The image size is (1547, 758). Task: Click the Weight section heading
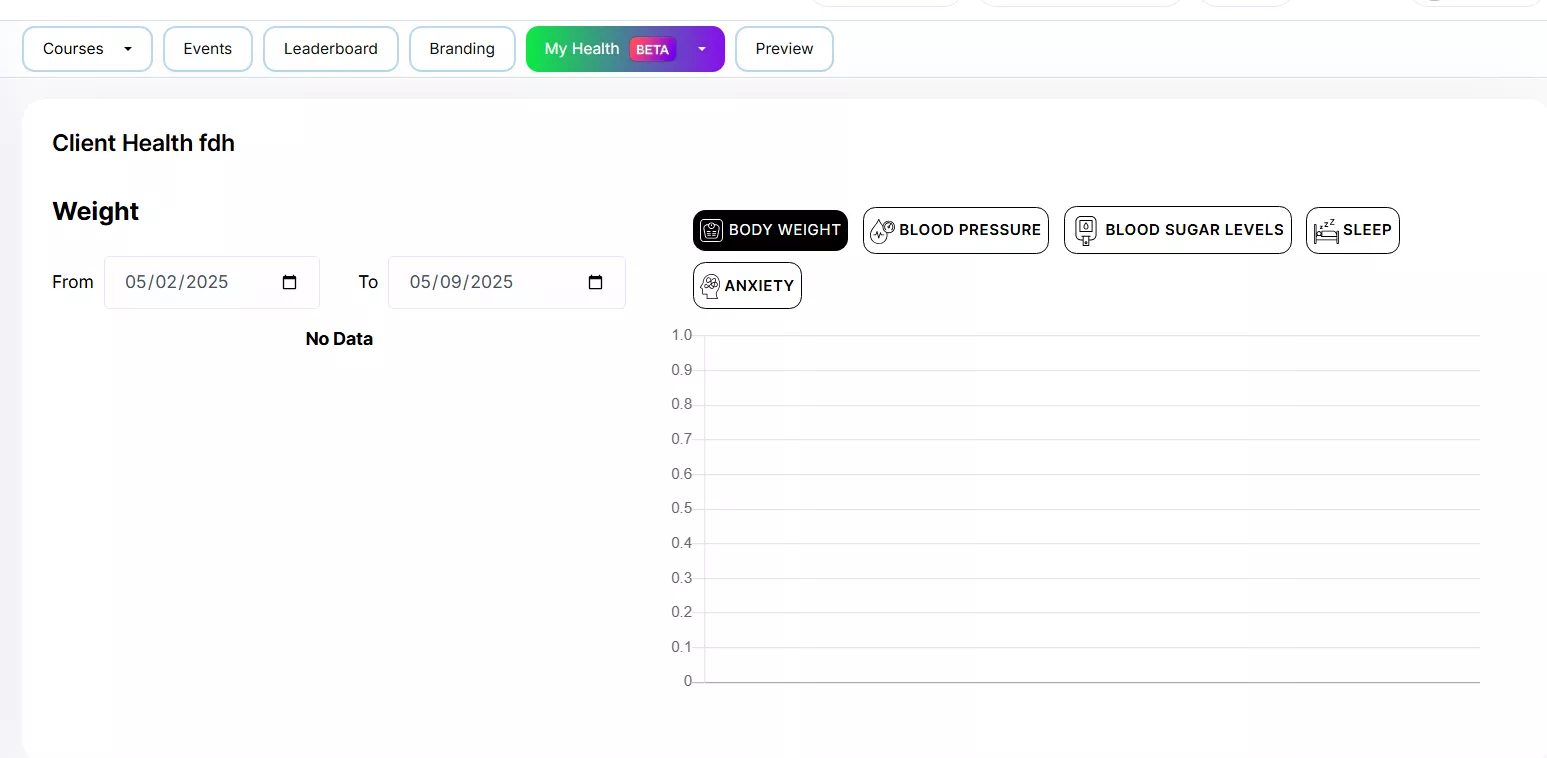(x=95, y=212)
